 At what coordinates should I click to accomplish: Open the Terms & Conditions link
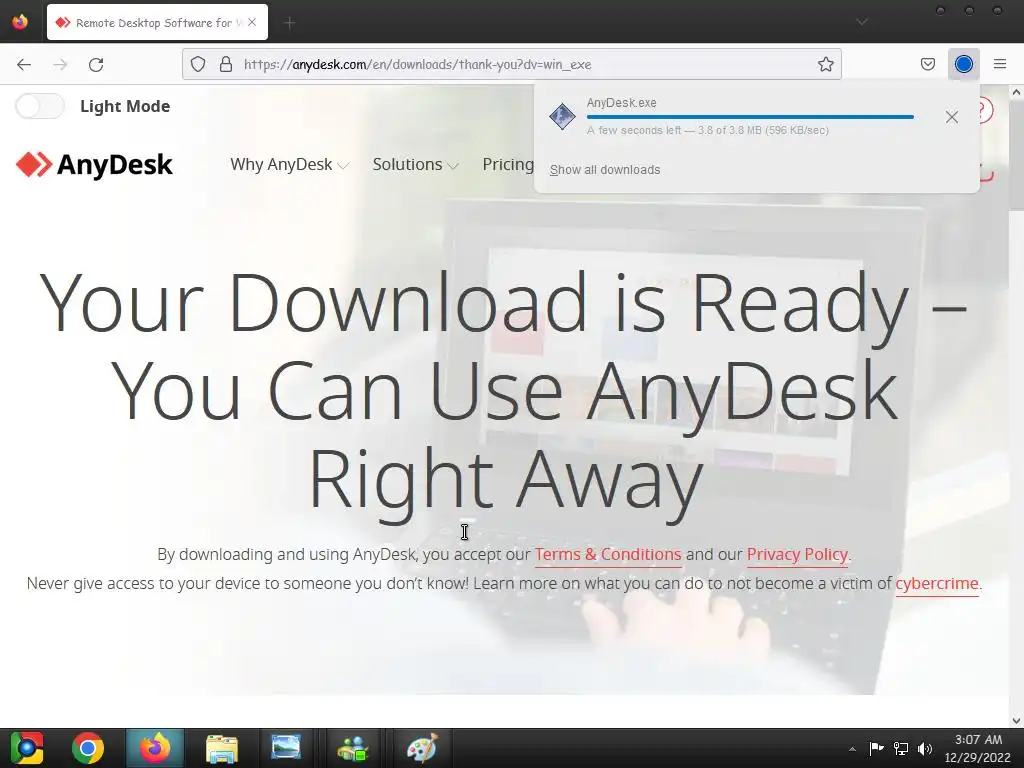click(x=607, y=554)
